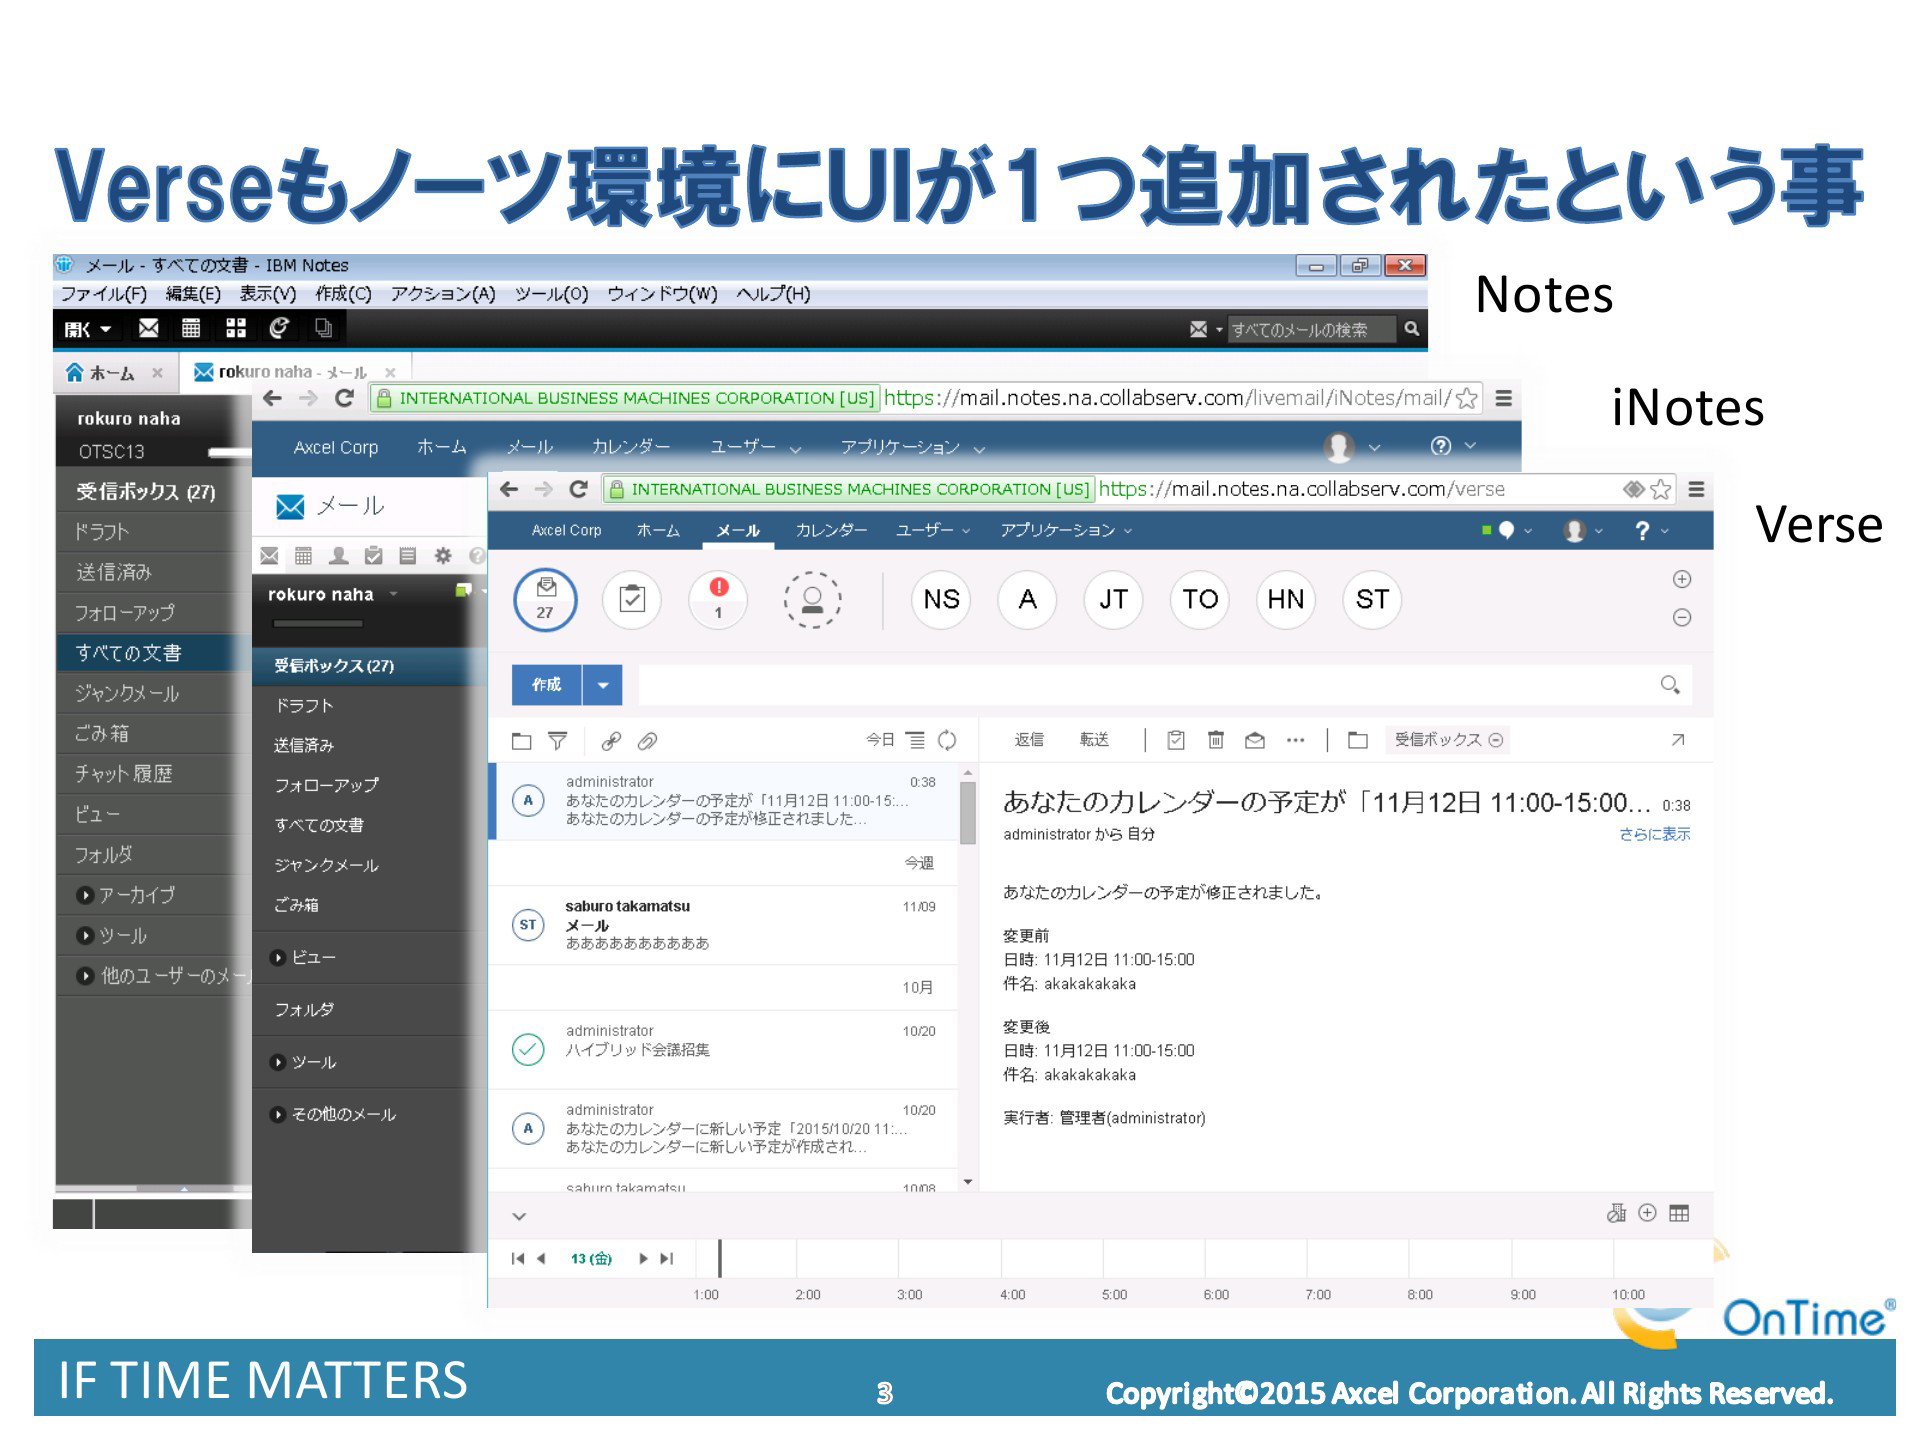This screenshot has width=1920, height=1440.
Task: Open ファイル(F) menu in Notes
Action: pyautogui.click(x=103, y=294)
